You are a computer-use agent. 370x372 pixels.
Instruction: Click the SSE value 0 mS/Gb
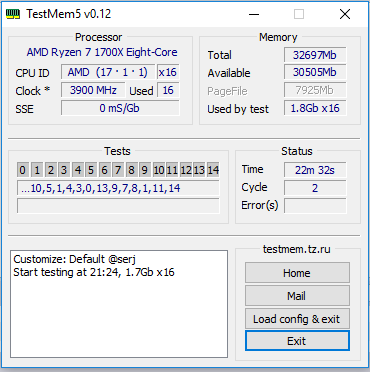click(x=120, y=108)
